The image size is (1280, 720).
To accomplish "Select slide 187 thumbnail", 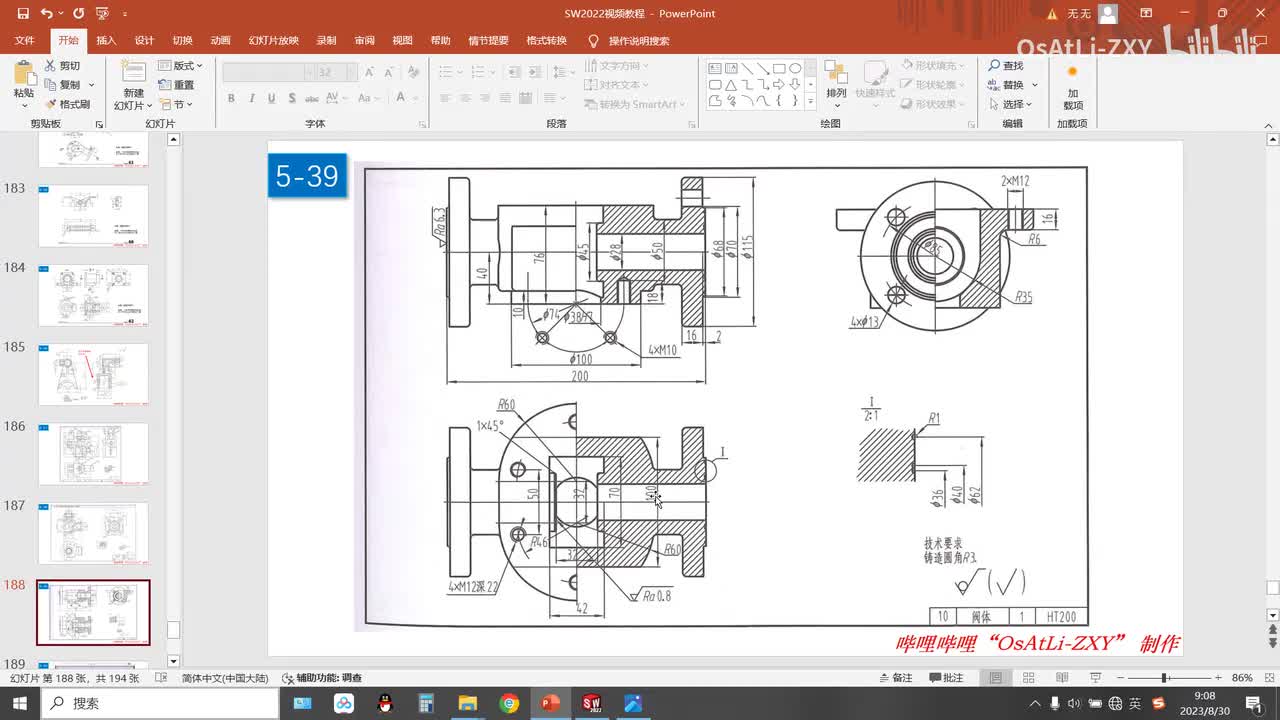I will pos(93,533).
